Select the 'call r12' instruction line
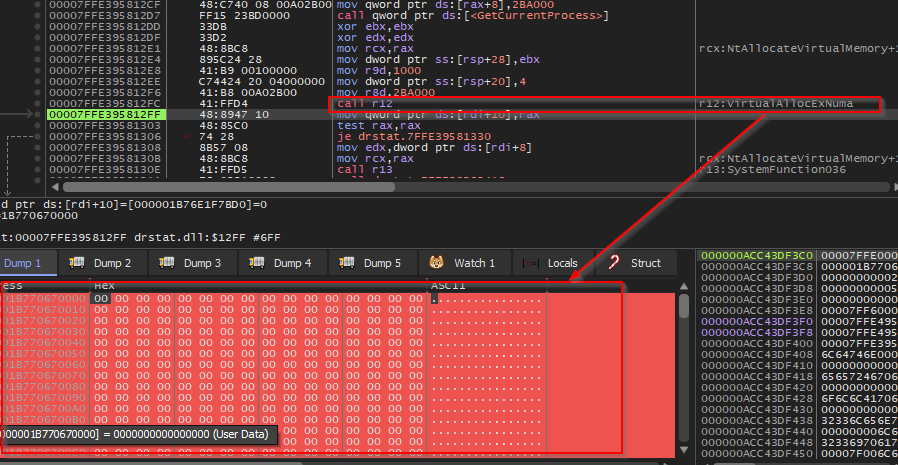This screenshot has height=465, width=898. coord(360,104)
